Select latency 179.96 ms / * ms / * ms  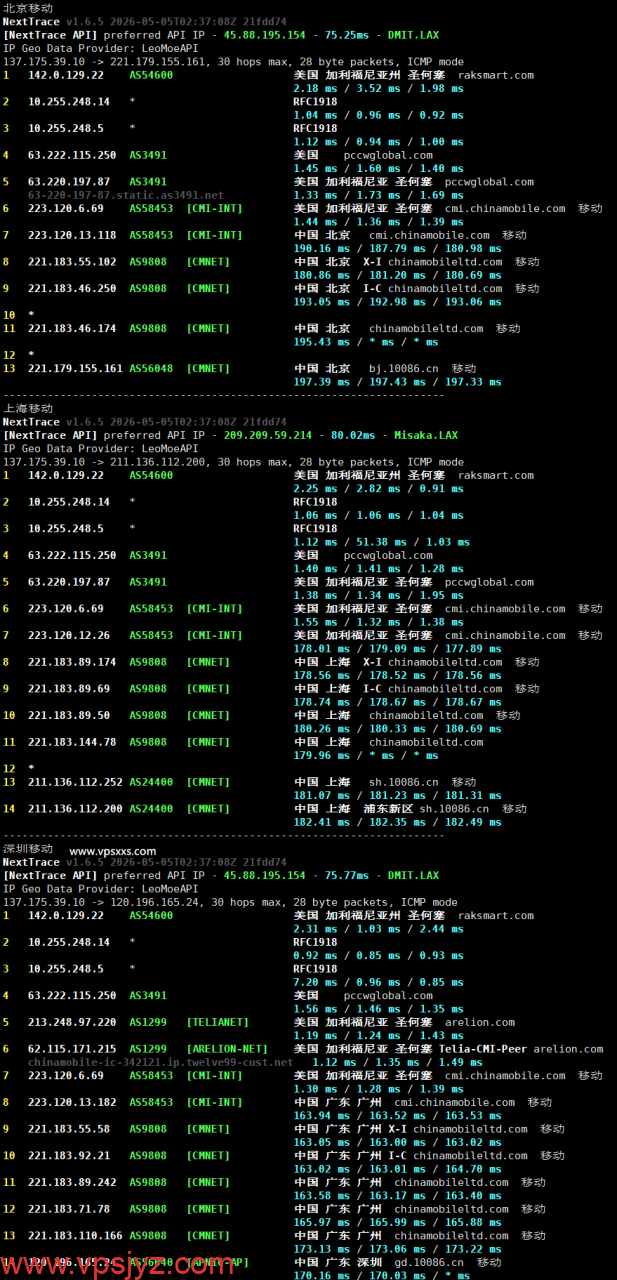(x=365, y=755)
